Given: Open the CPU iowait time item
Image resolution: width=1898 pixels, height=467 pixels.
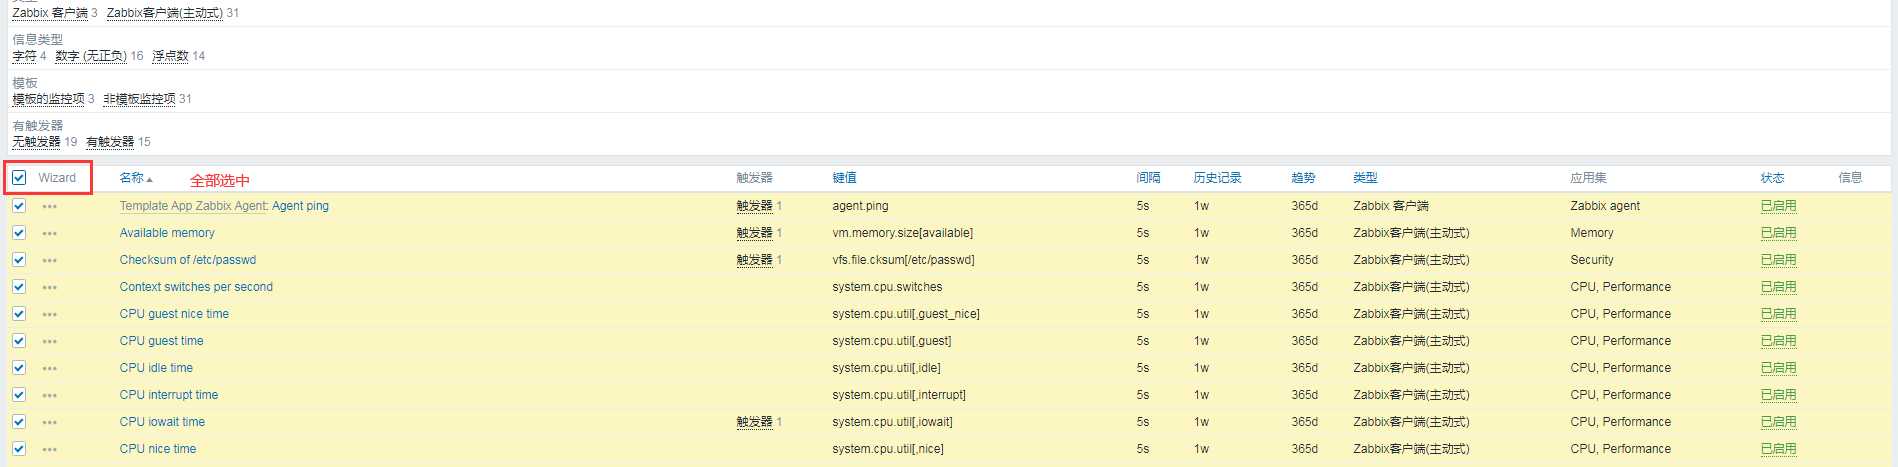Looking at the screenshot, I should [162, 422].
